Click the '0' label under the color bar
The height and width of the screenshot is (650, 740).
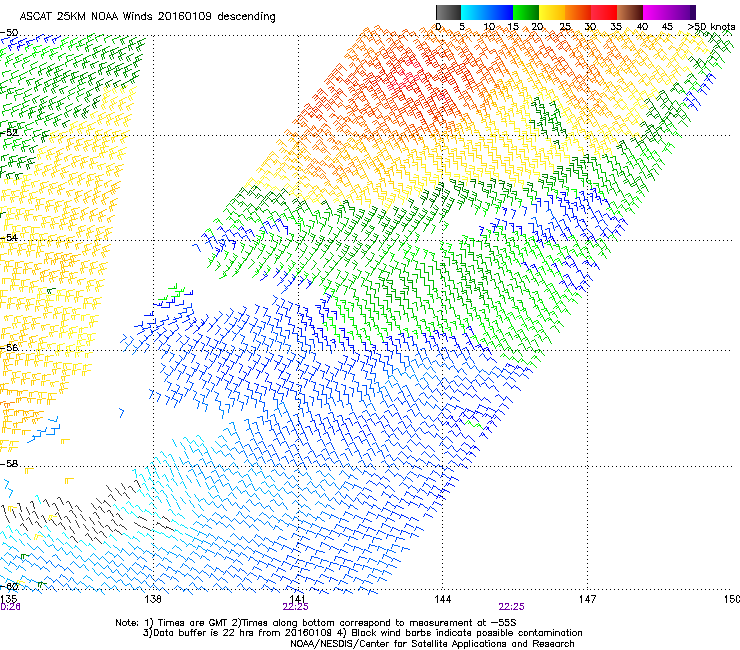click(438, 27)
